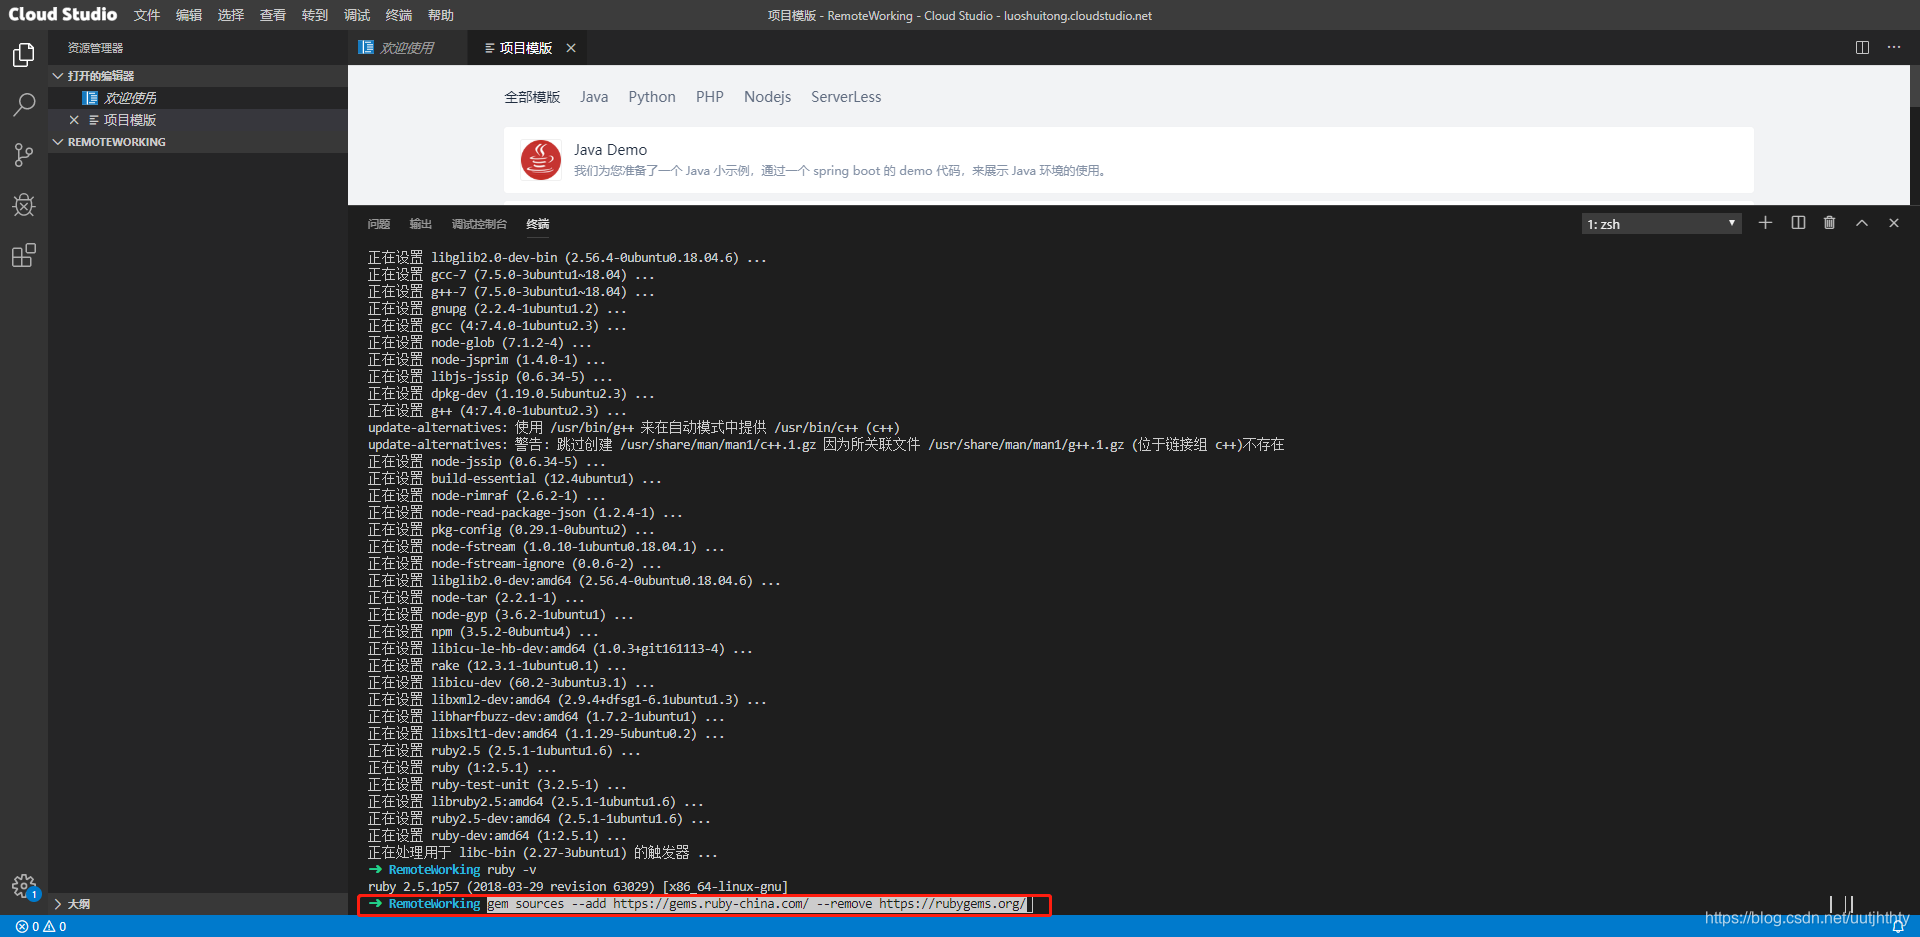Open the Search view icon

(x=24, y=104)
